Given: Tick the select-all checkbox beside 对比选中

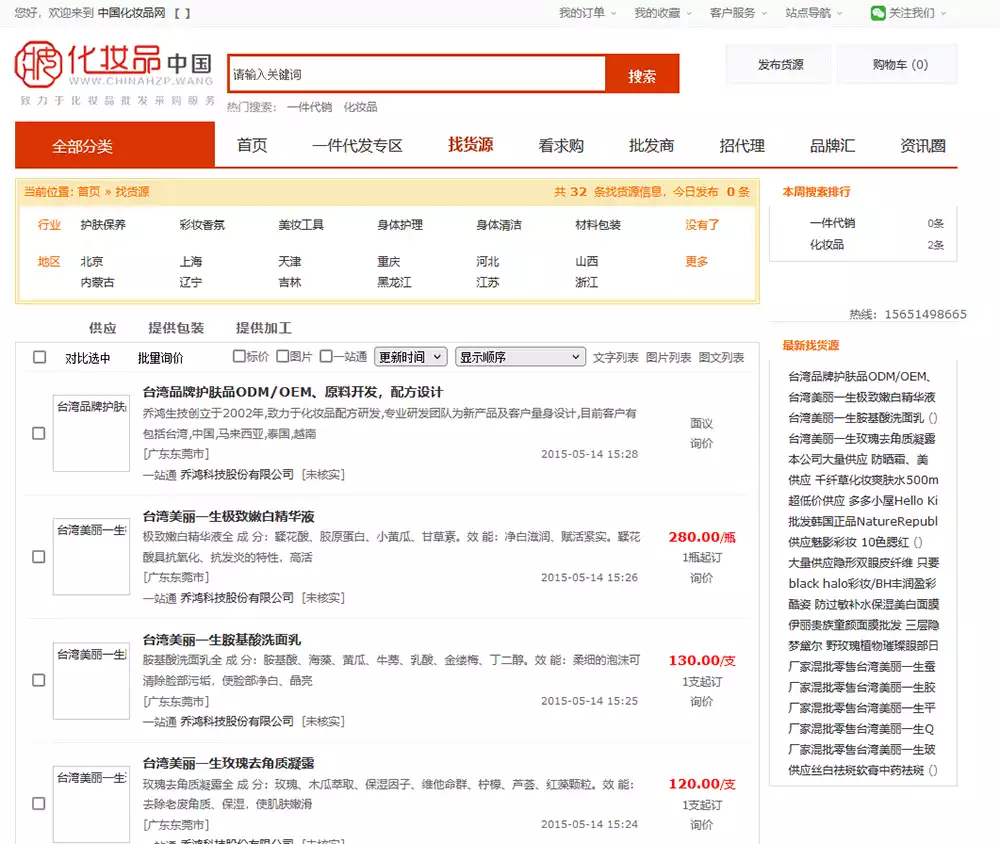Looking at the screenshot, I should (x=40, y=357).
